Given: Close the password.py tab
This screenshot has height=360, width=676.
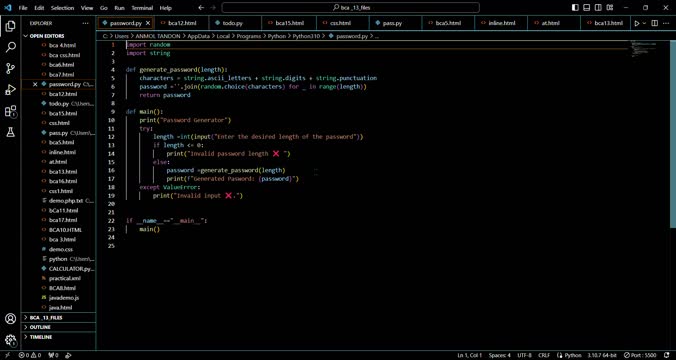Looking at the screenshot, I should click(x=148, y=23).
